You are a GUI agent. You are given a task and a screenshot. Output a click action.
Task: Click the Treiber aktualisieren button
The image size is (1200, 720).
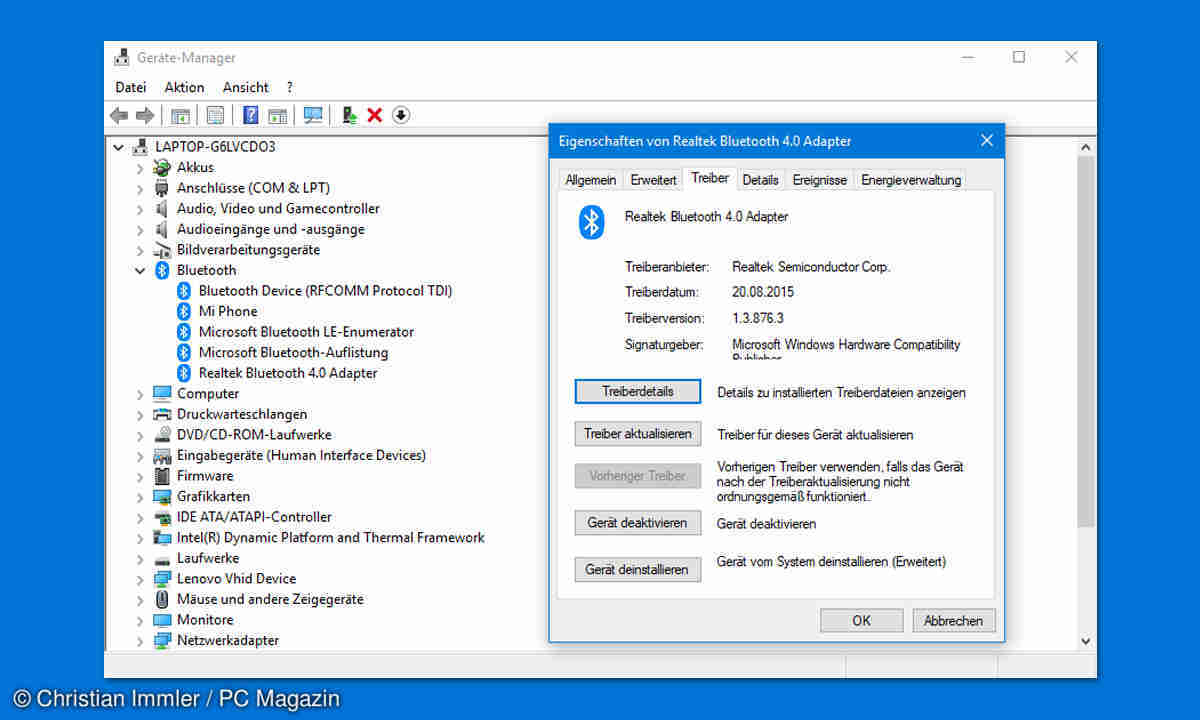638,434
